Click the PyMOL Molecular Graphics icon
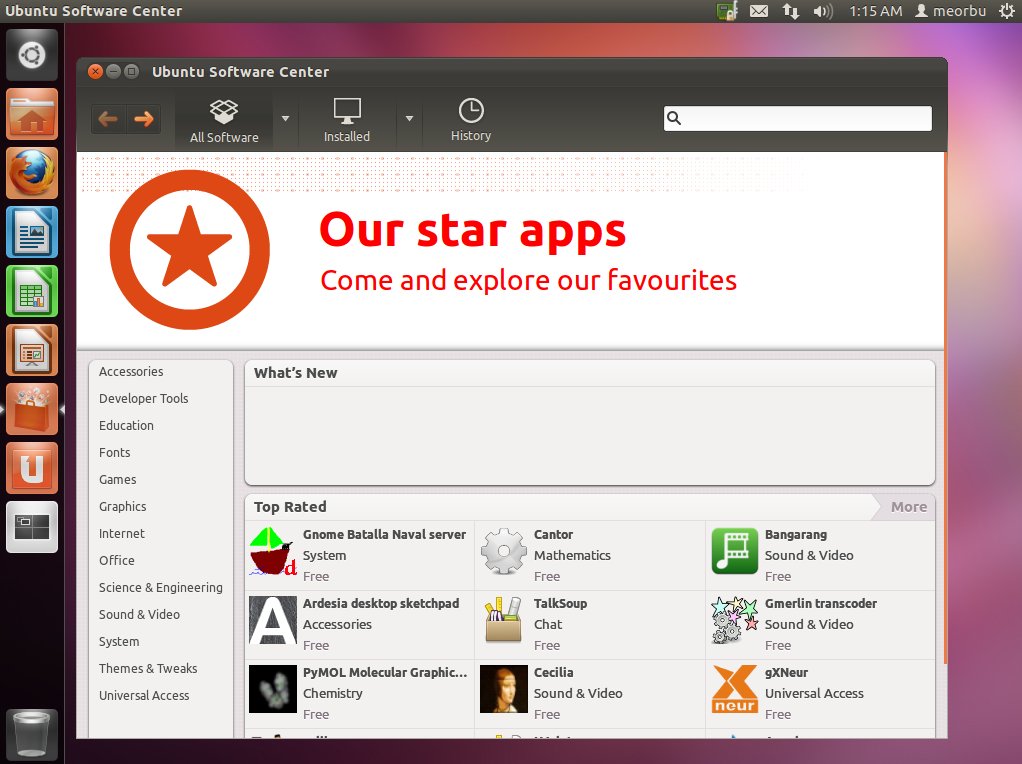 pos(272,690)
